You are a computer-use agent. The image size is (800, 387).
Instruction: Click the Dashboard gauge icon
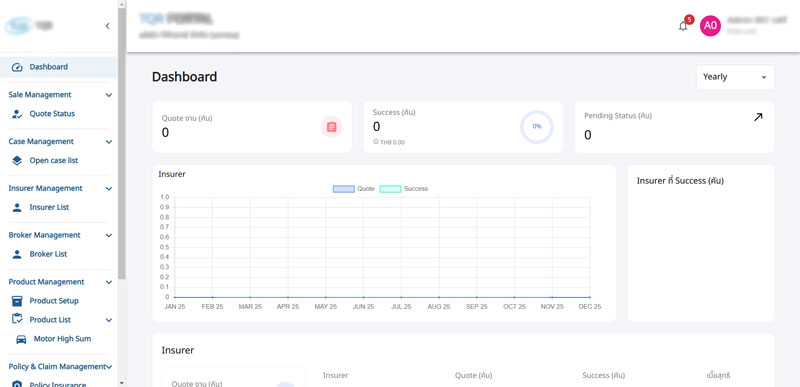[x=17, y=67]
